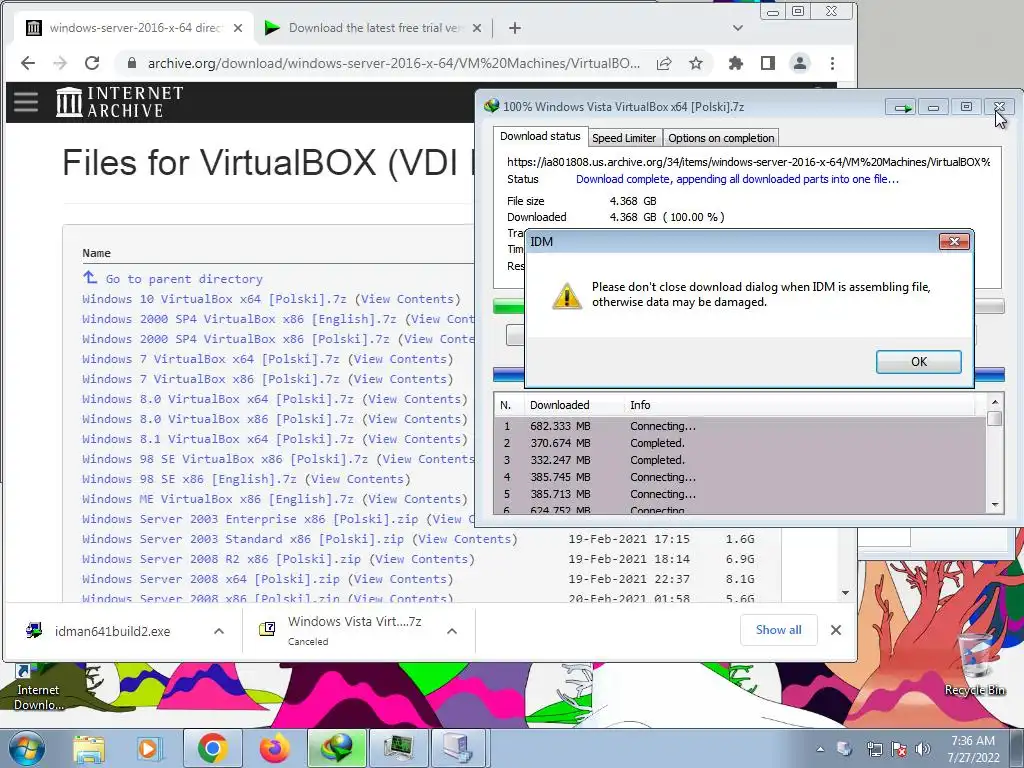Toggle Chrome side panel icon
Image resolution: width=1024 pixels, height=768 pixels.
767,63
